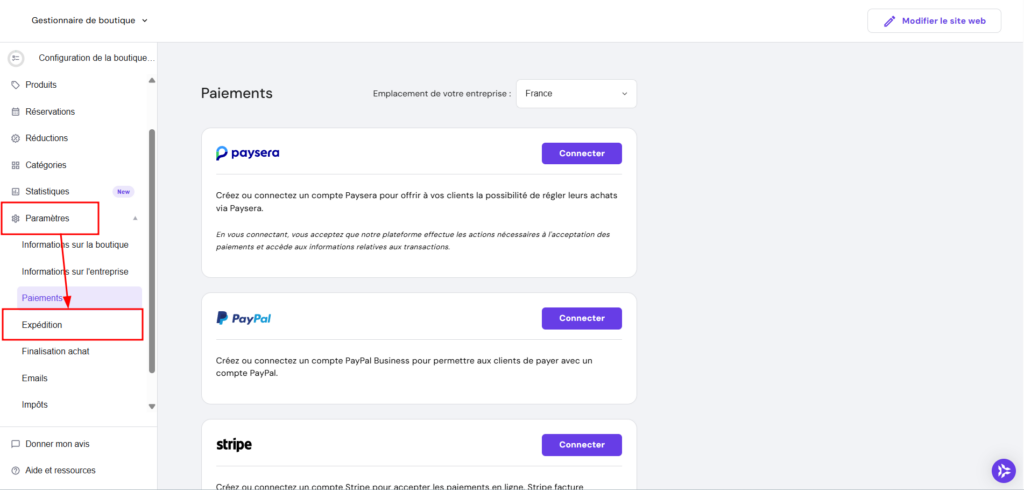Click Connecter for PayPal
Viewport: 1024px width, 490px height.
point(581,318)
